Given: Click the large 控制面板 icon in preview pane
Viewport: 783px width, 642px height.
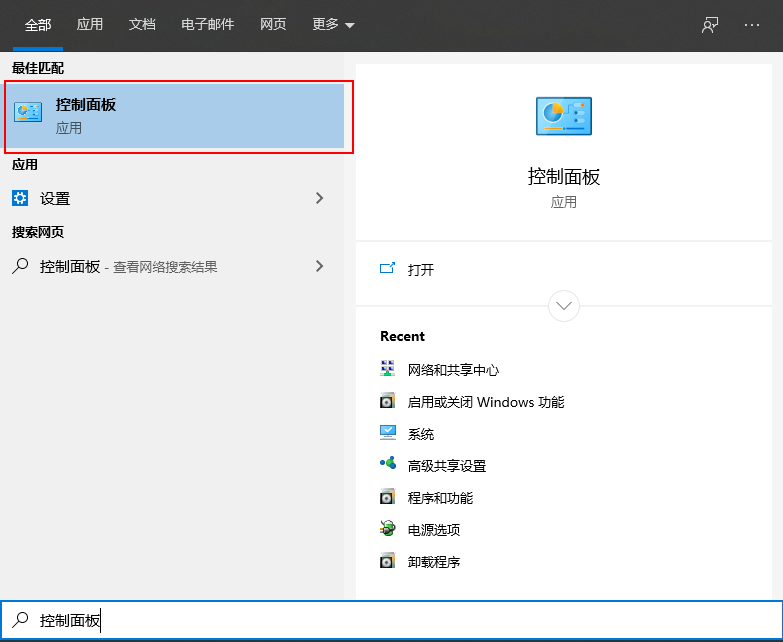Looking at the screenshot, I should [564, 116].
